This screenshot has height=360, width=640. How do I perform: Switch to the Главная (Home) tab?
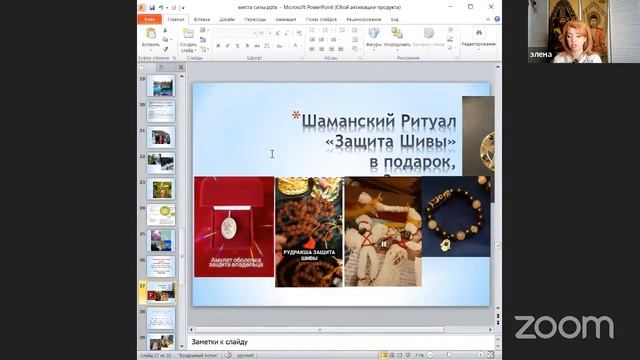[176, 19]
